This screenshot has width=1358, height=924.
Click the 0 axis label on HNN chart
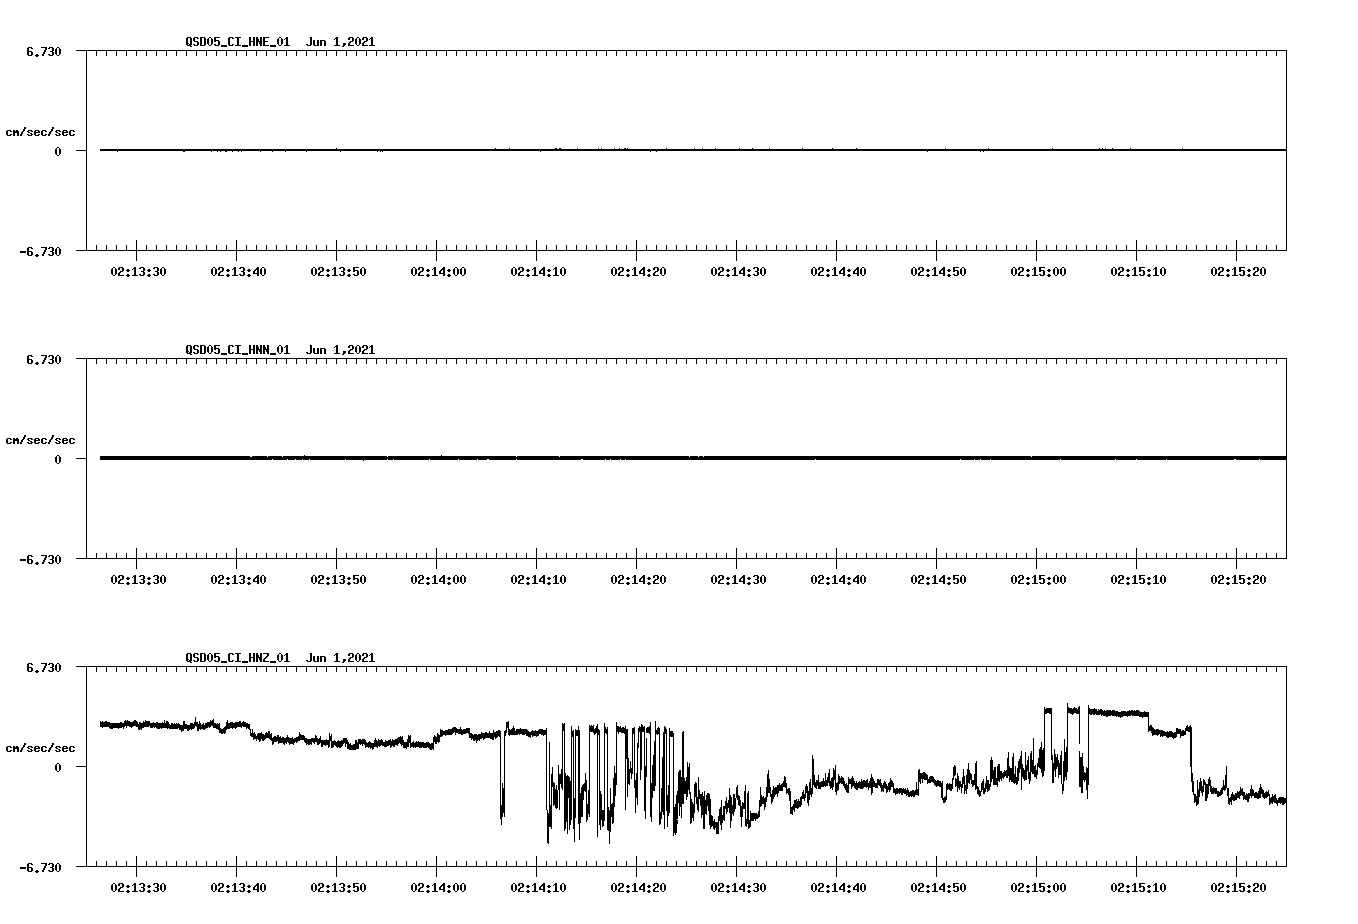coord(58,459)
